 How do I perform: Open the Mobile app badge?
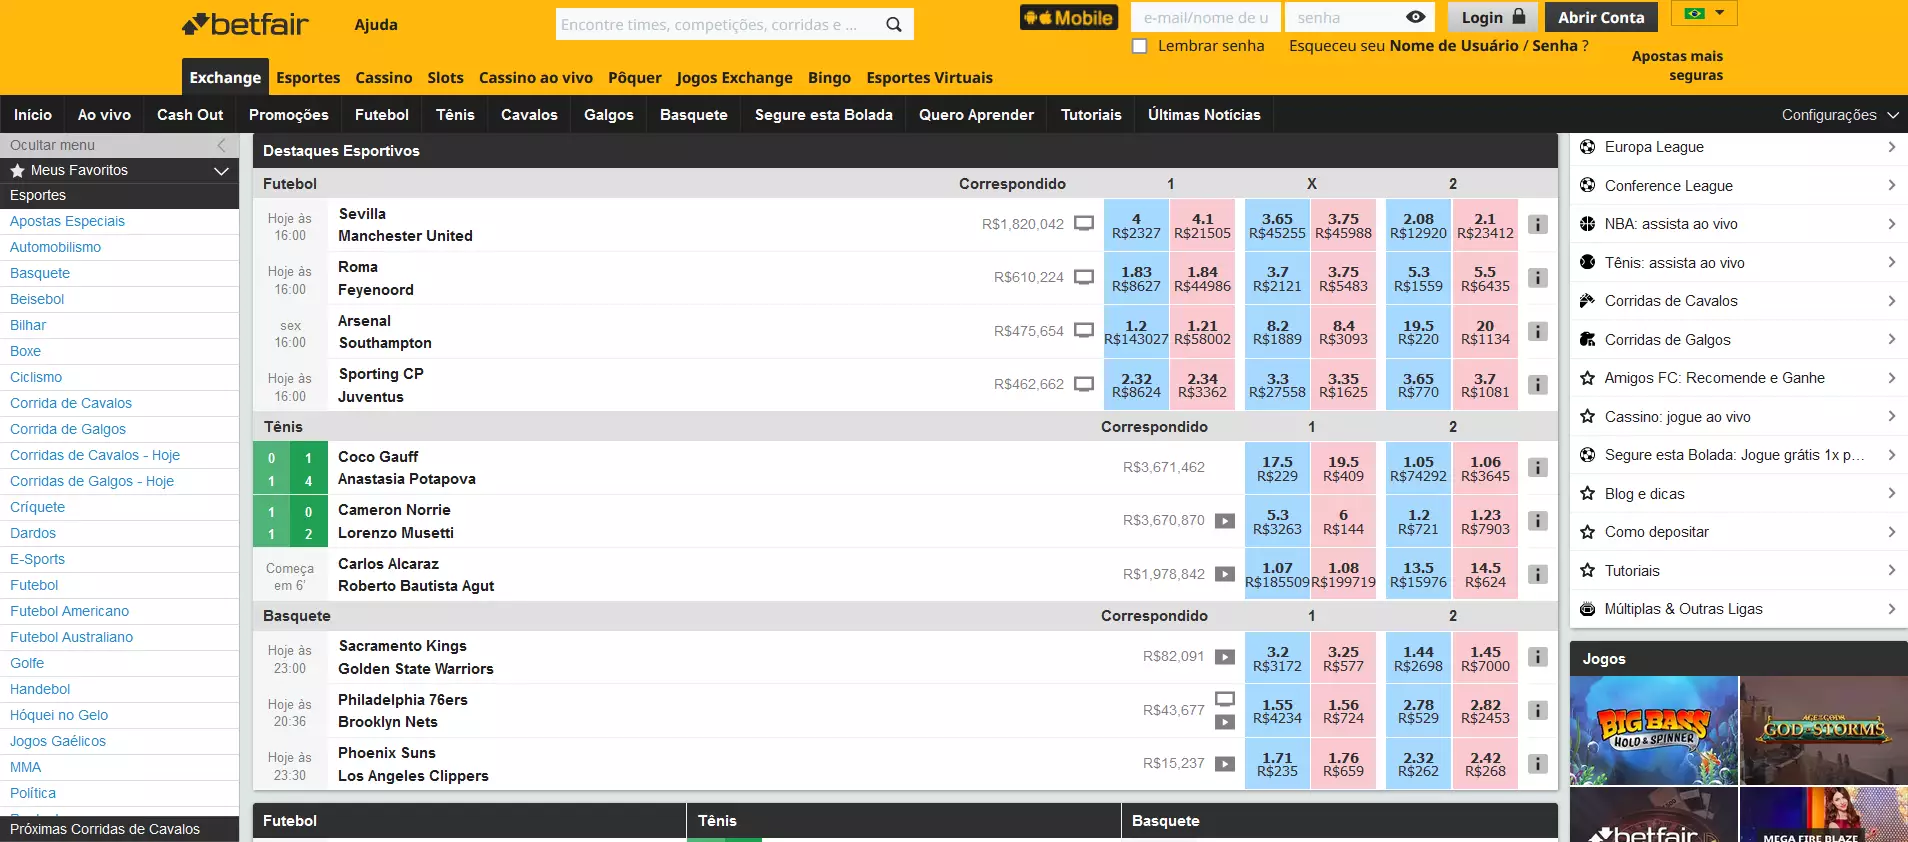pyautogui.click(x=1068, y=18)
